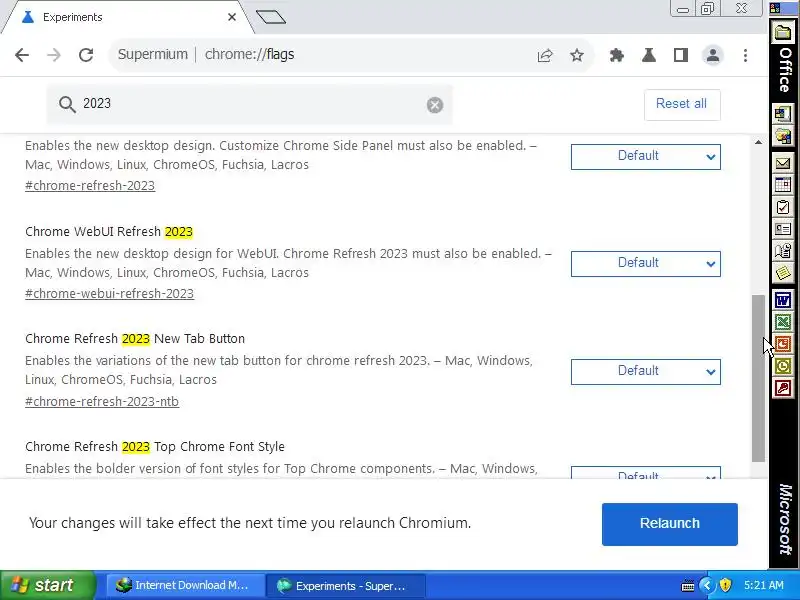Click the Relaunch button
Viewport: 800px width, 600px height.
point(669,524)
